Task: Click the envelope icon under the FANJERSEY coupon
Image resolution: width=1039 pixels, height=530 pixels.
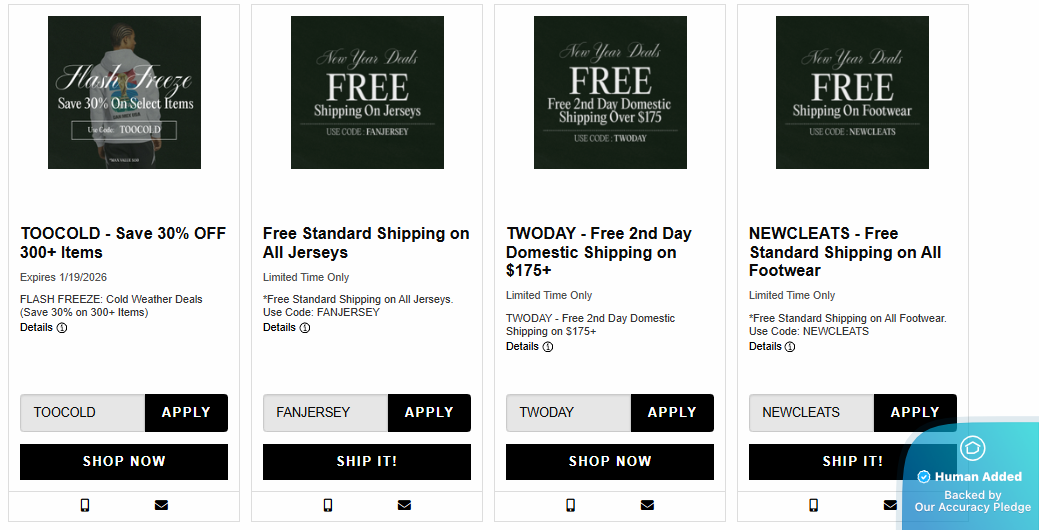Action: pyautogui.click(x=404, y=505)
